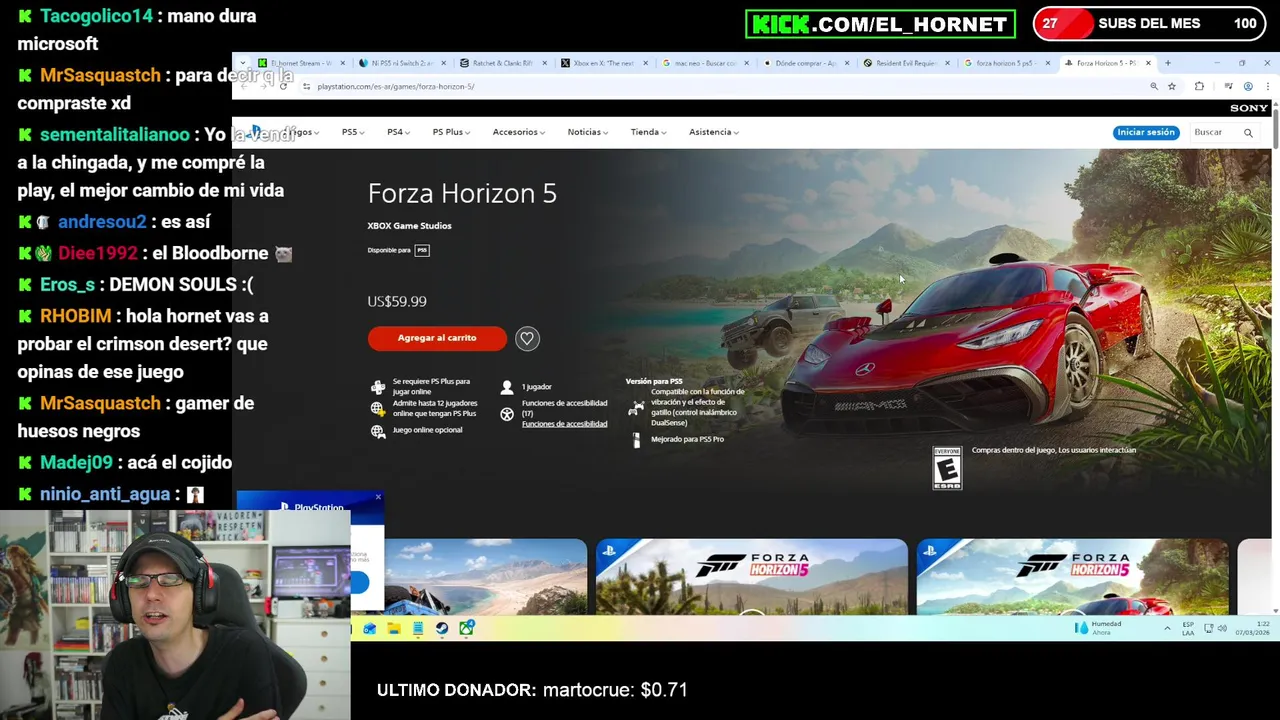
Task: Open File Explorer folder icon in taskbar
Action: click(x=394, y=628)
